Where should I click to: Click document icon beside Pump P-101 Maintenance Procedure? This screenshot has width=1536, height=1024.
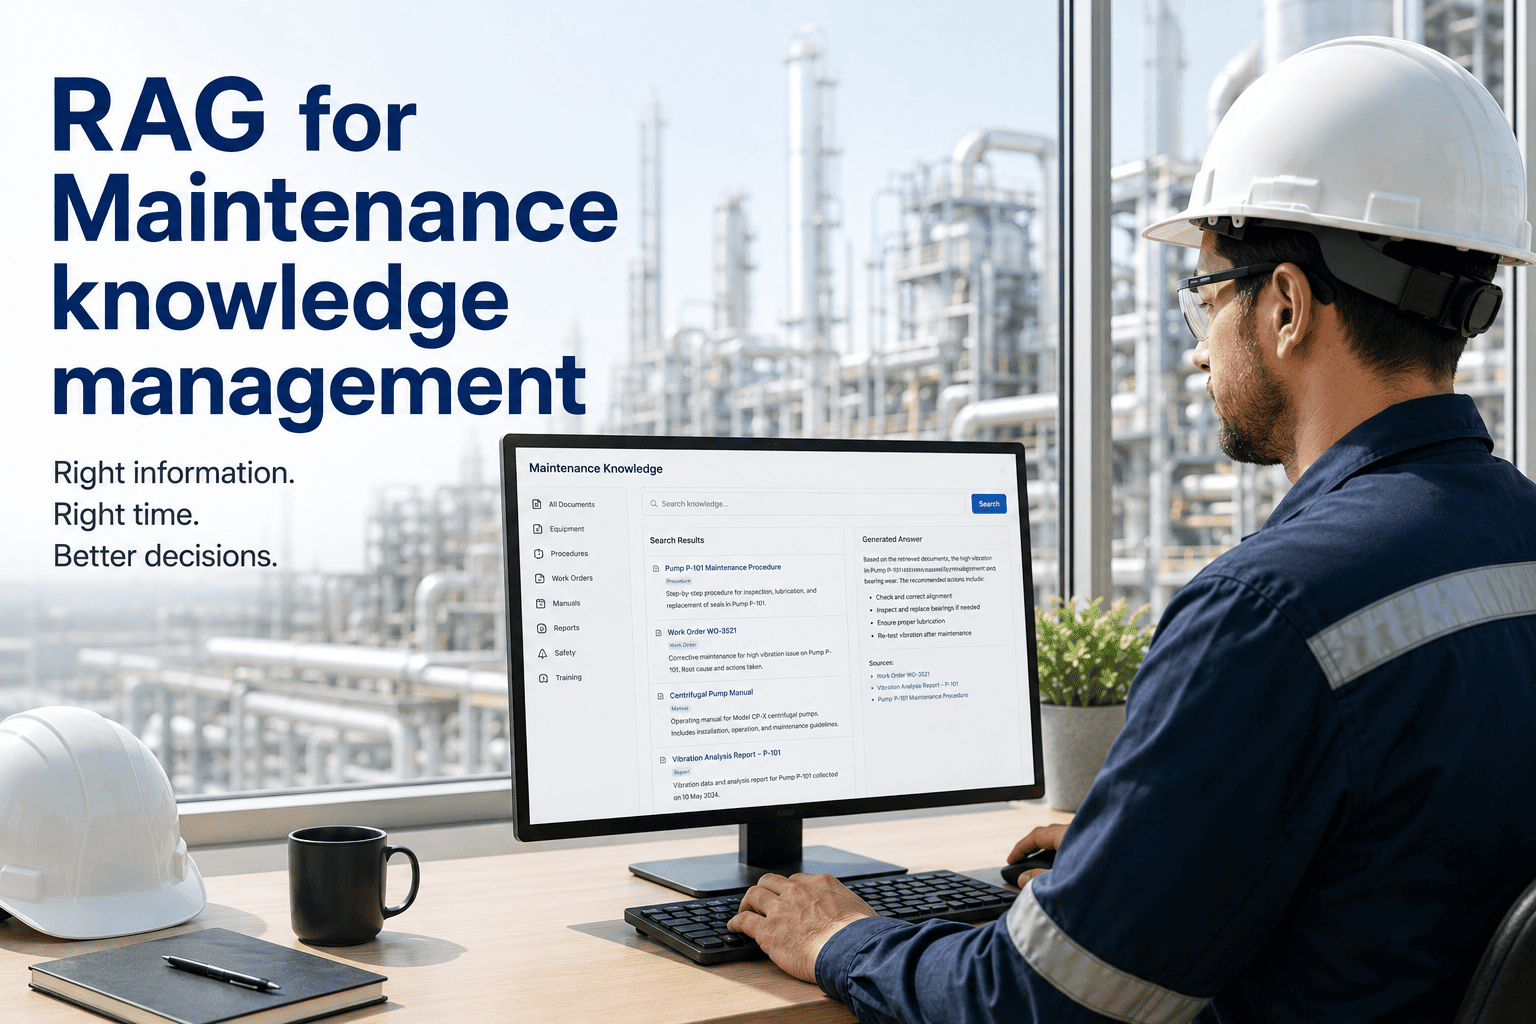point(656,569)
